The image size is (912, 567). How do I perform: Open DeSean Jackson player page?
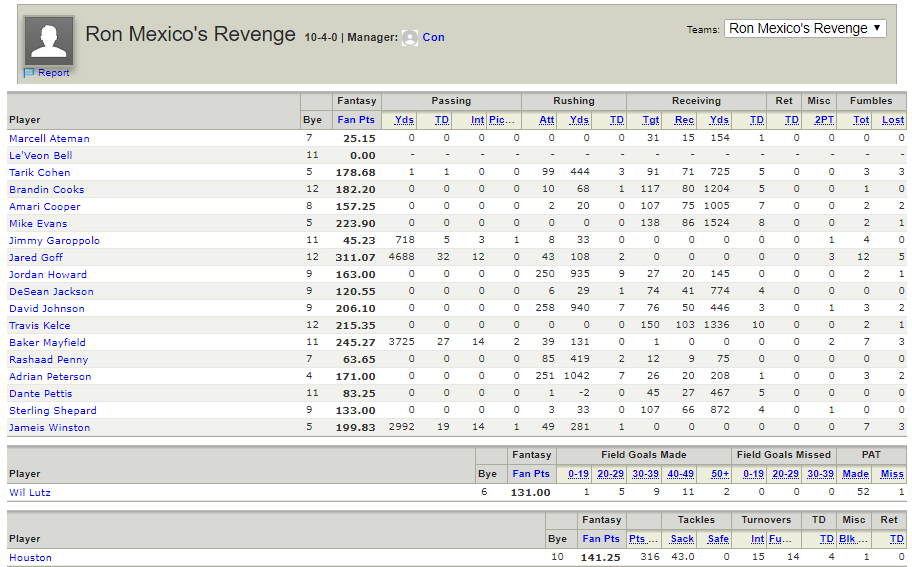coord(51,291)
